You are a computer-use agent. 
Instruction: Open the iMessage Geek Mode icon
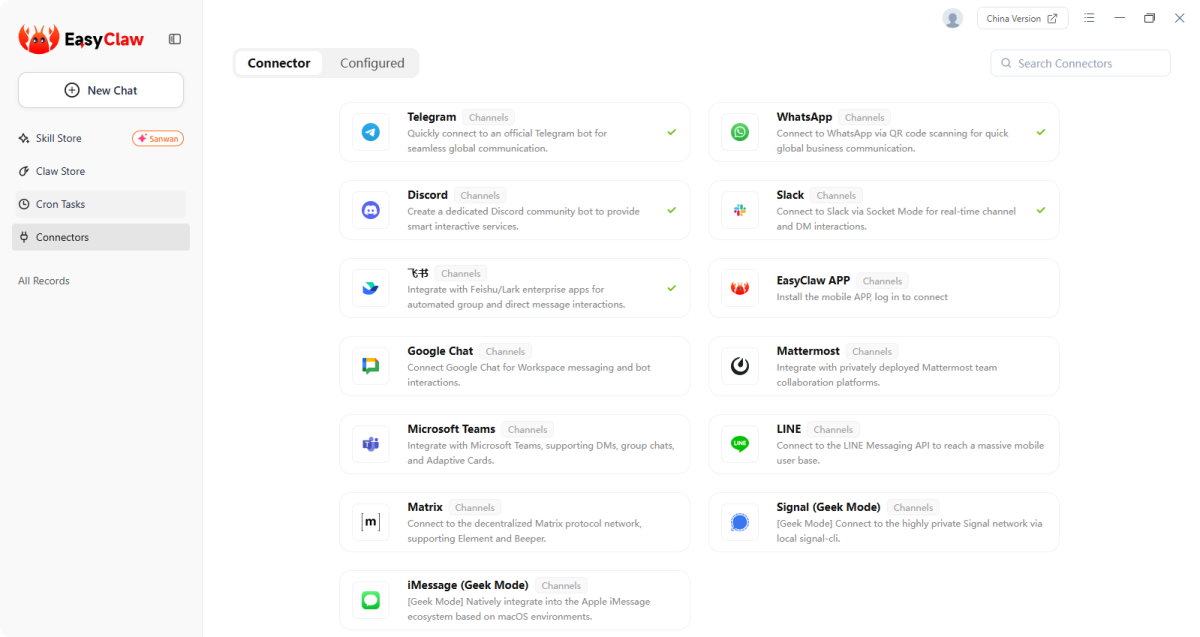[371, 600]
